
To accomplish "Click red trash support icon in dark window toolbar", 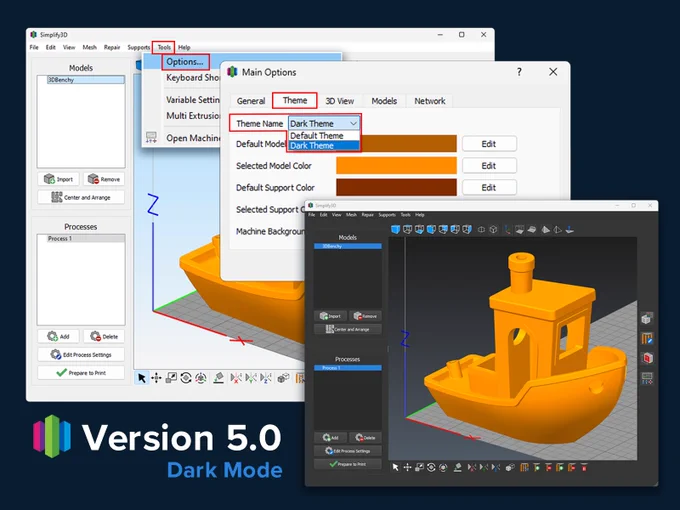I will 584,467.
